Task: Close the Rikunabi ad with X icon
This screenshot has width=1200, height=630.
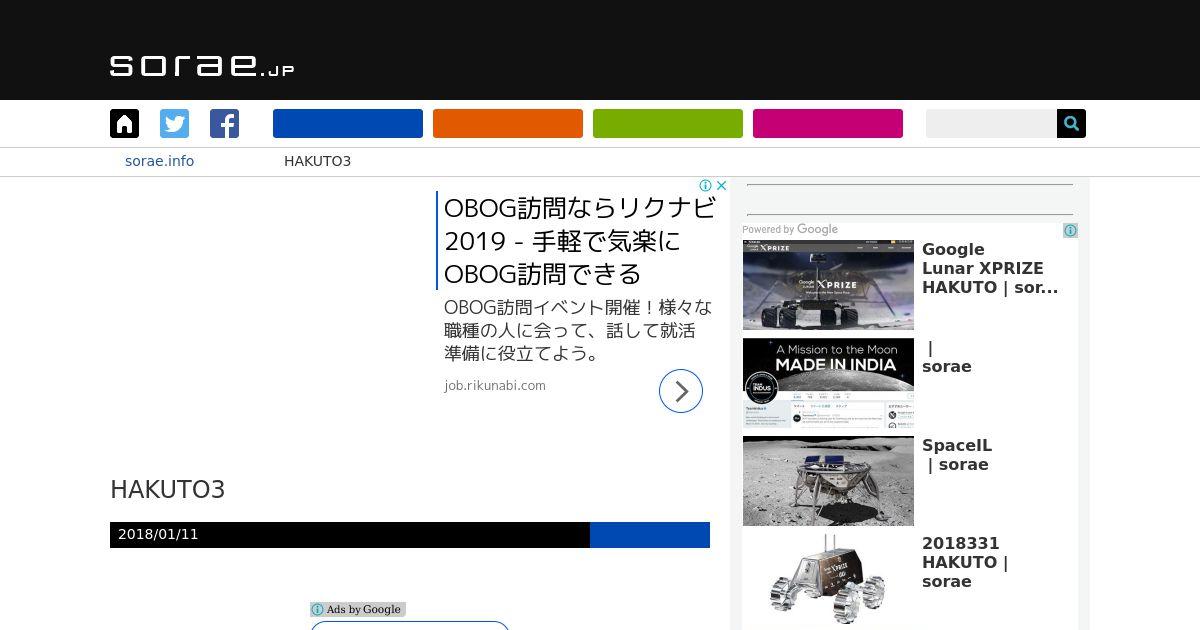Action: 722,185
